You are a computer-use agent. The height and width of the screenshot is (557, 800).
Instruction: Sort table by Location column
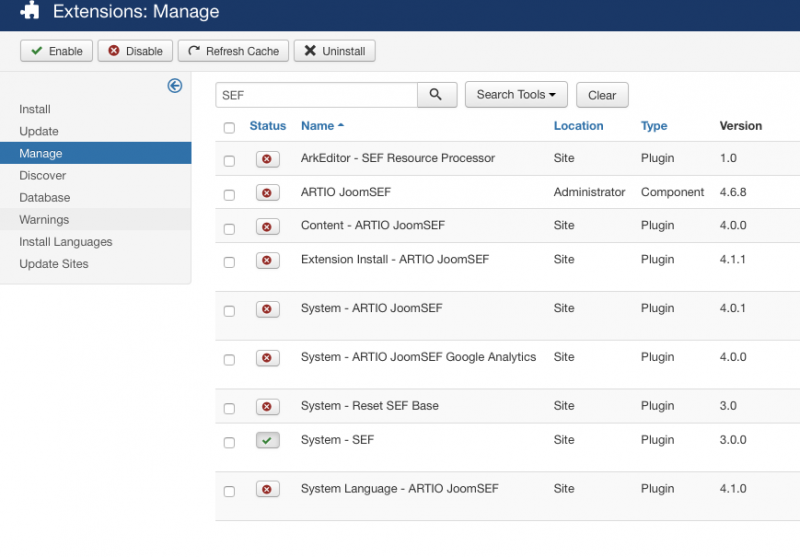578,126
